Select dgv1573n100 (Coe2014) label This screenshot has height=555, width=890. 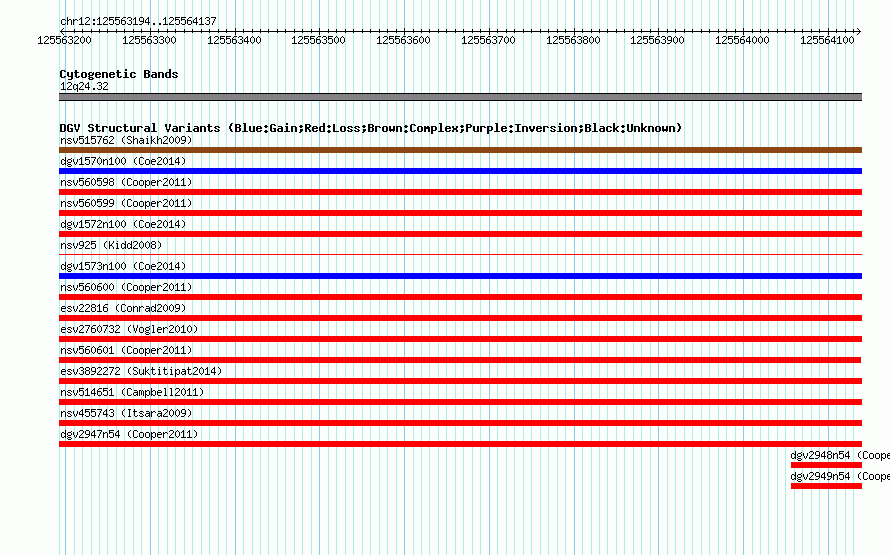pyautogui.click(x=123, y=266)
